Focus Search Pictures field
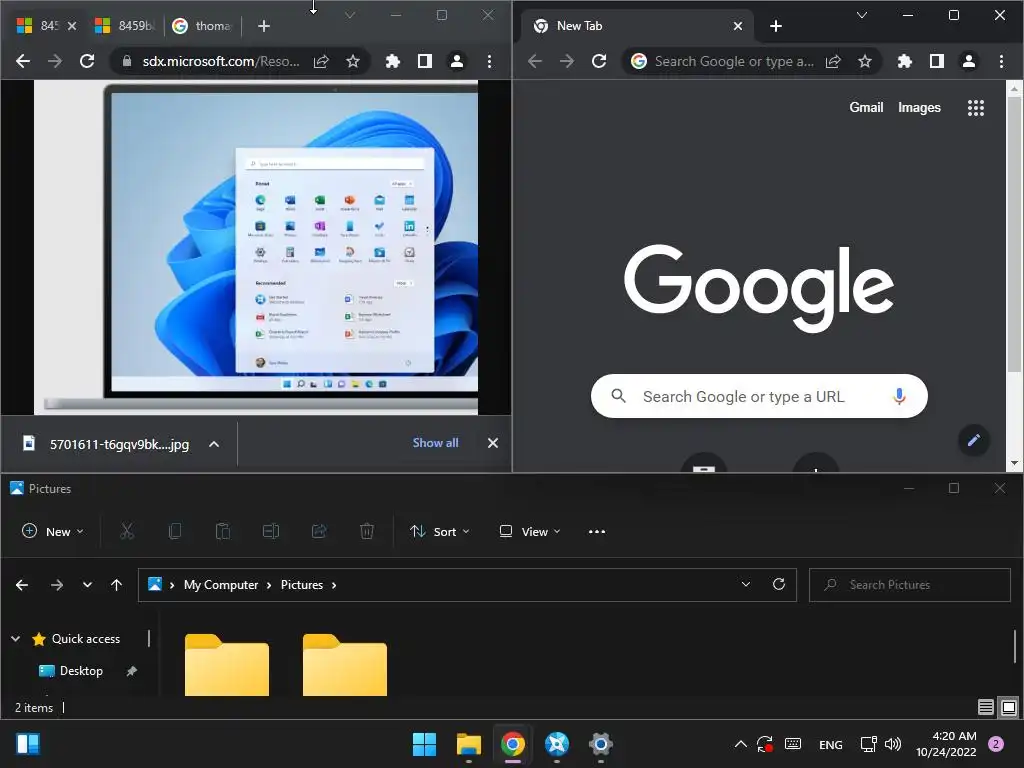 click(x=910, y=584)
